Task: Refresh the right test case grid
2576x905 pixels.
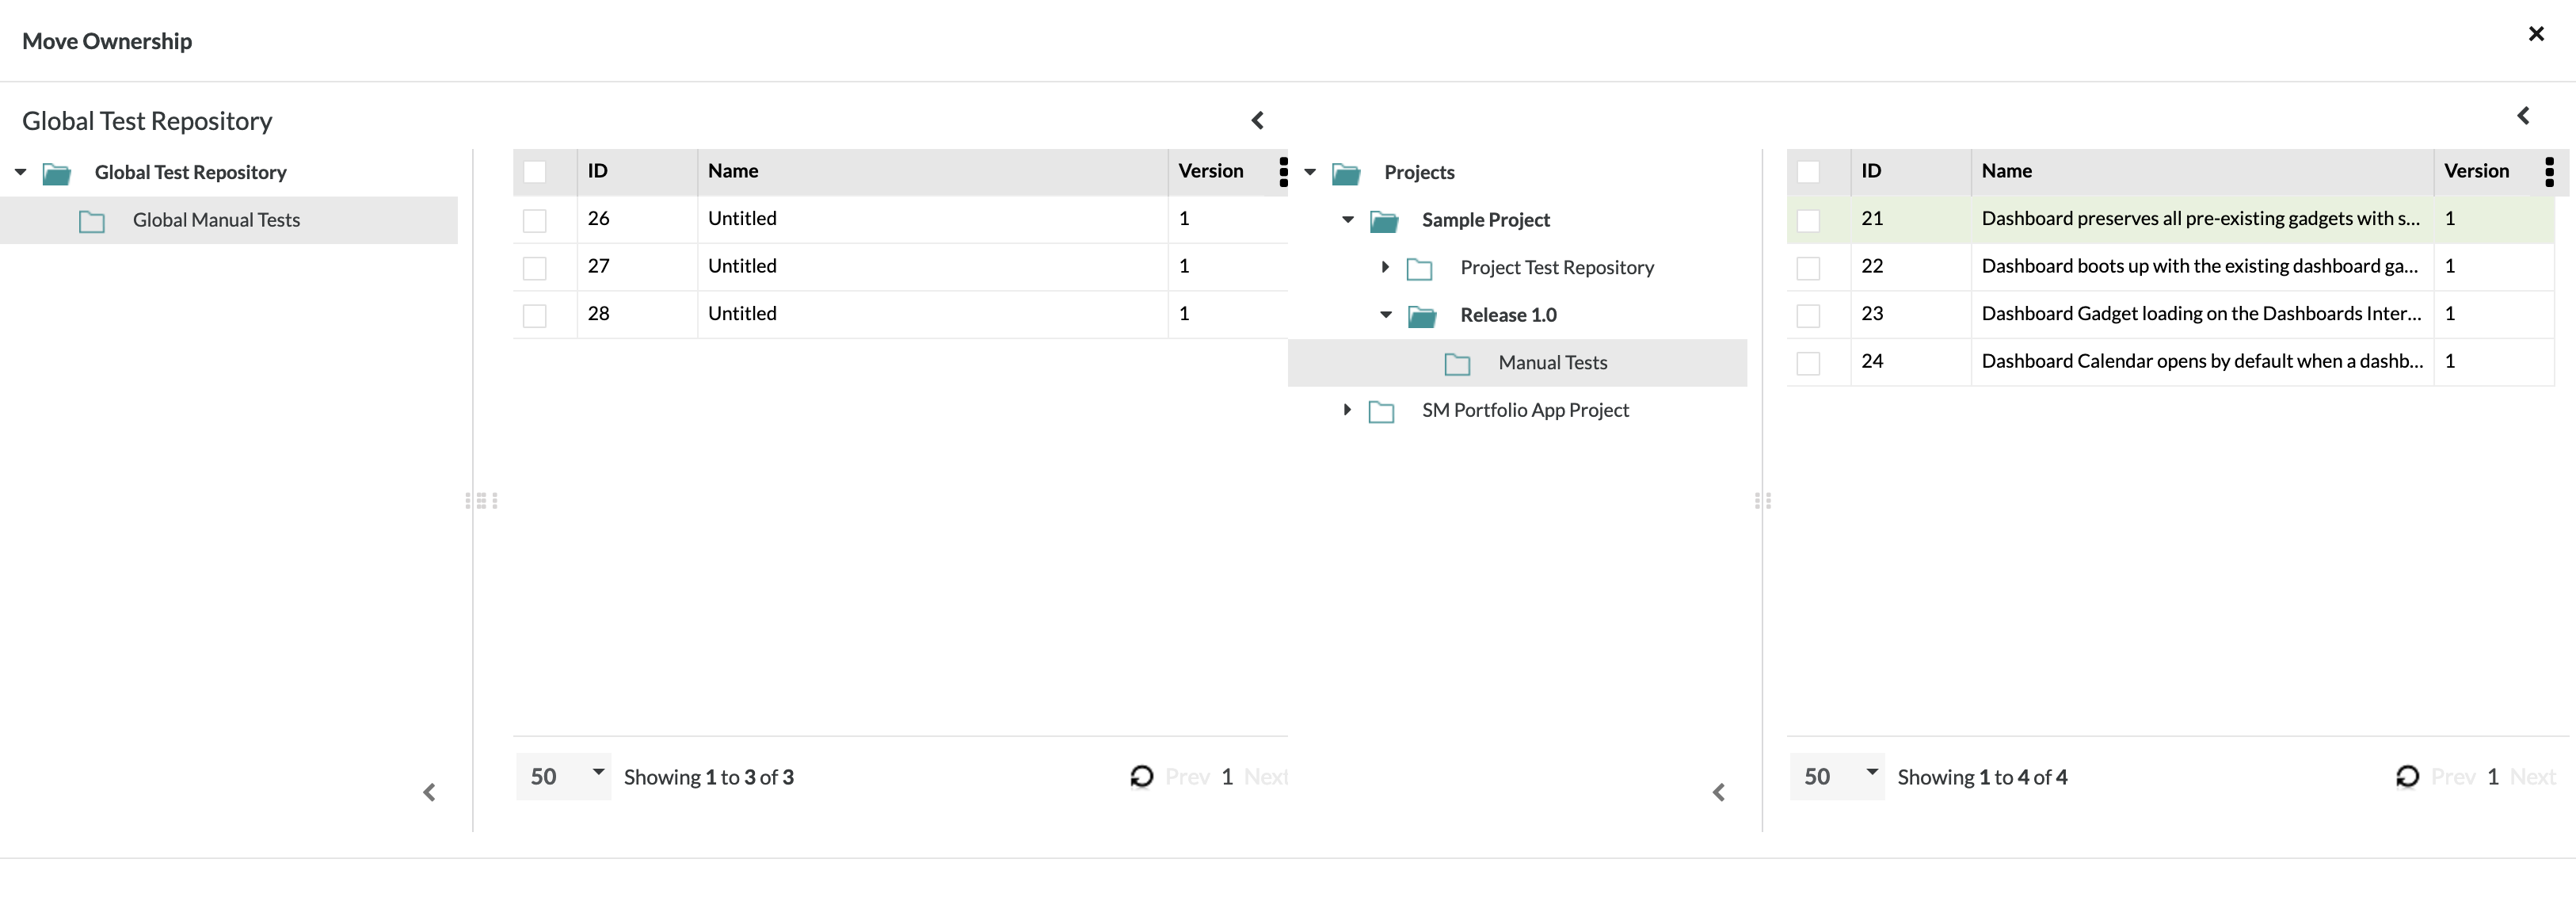Action: (x=2407, y=776)
